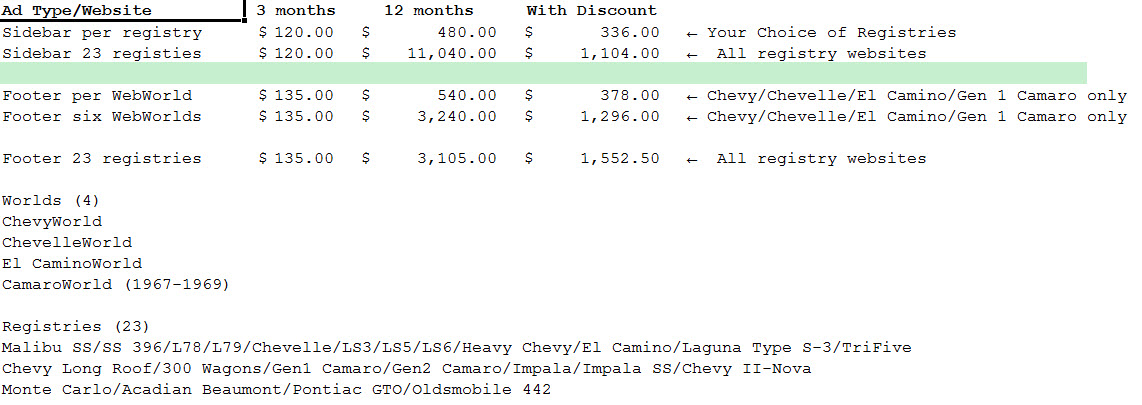Image resolution: width=1142 pixels, height=405 pixels.
Task: Select the "Footer per WebWorld" label cell
Action: tap(97, 96)
